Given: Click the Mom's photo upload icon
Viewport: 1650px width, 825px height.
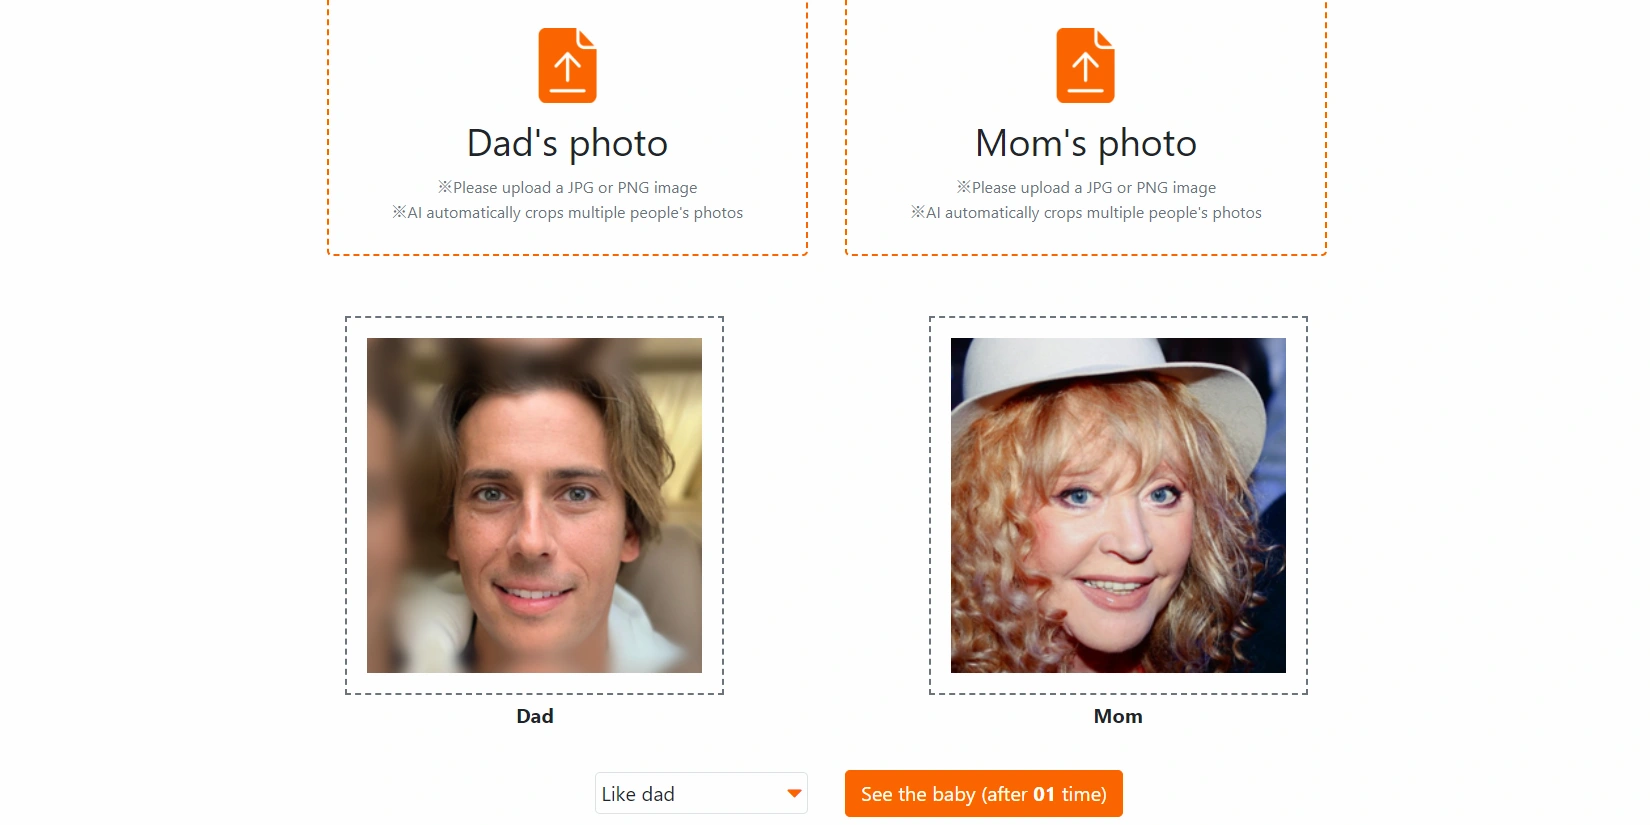Looking at the screenshot, I should (x=1085, y=66).
